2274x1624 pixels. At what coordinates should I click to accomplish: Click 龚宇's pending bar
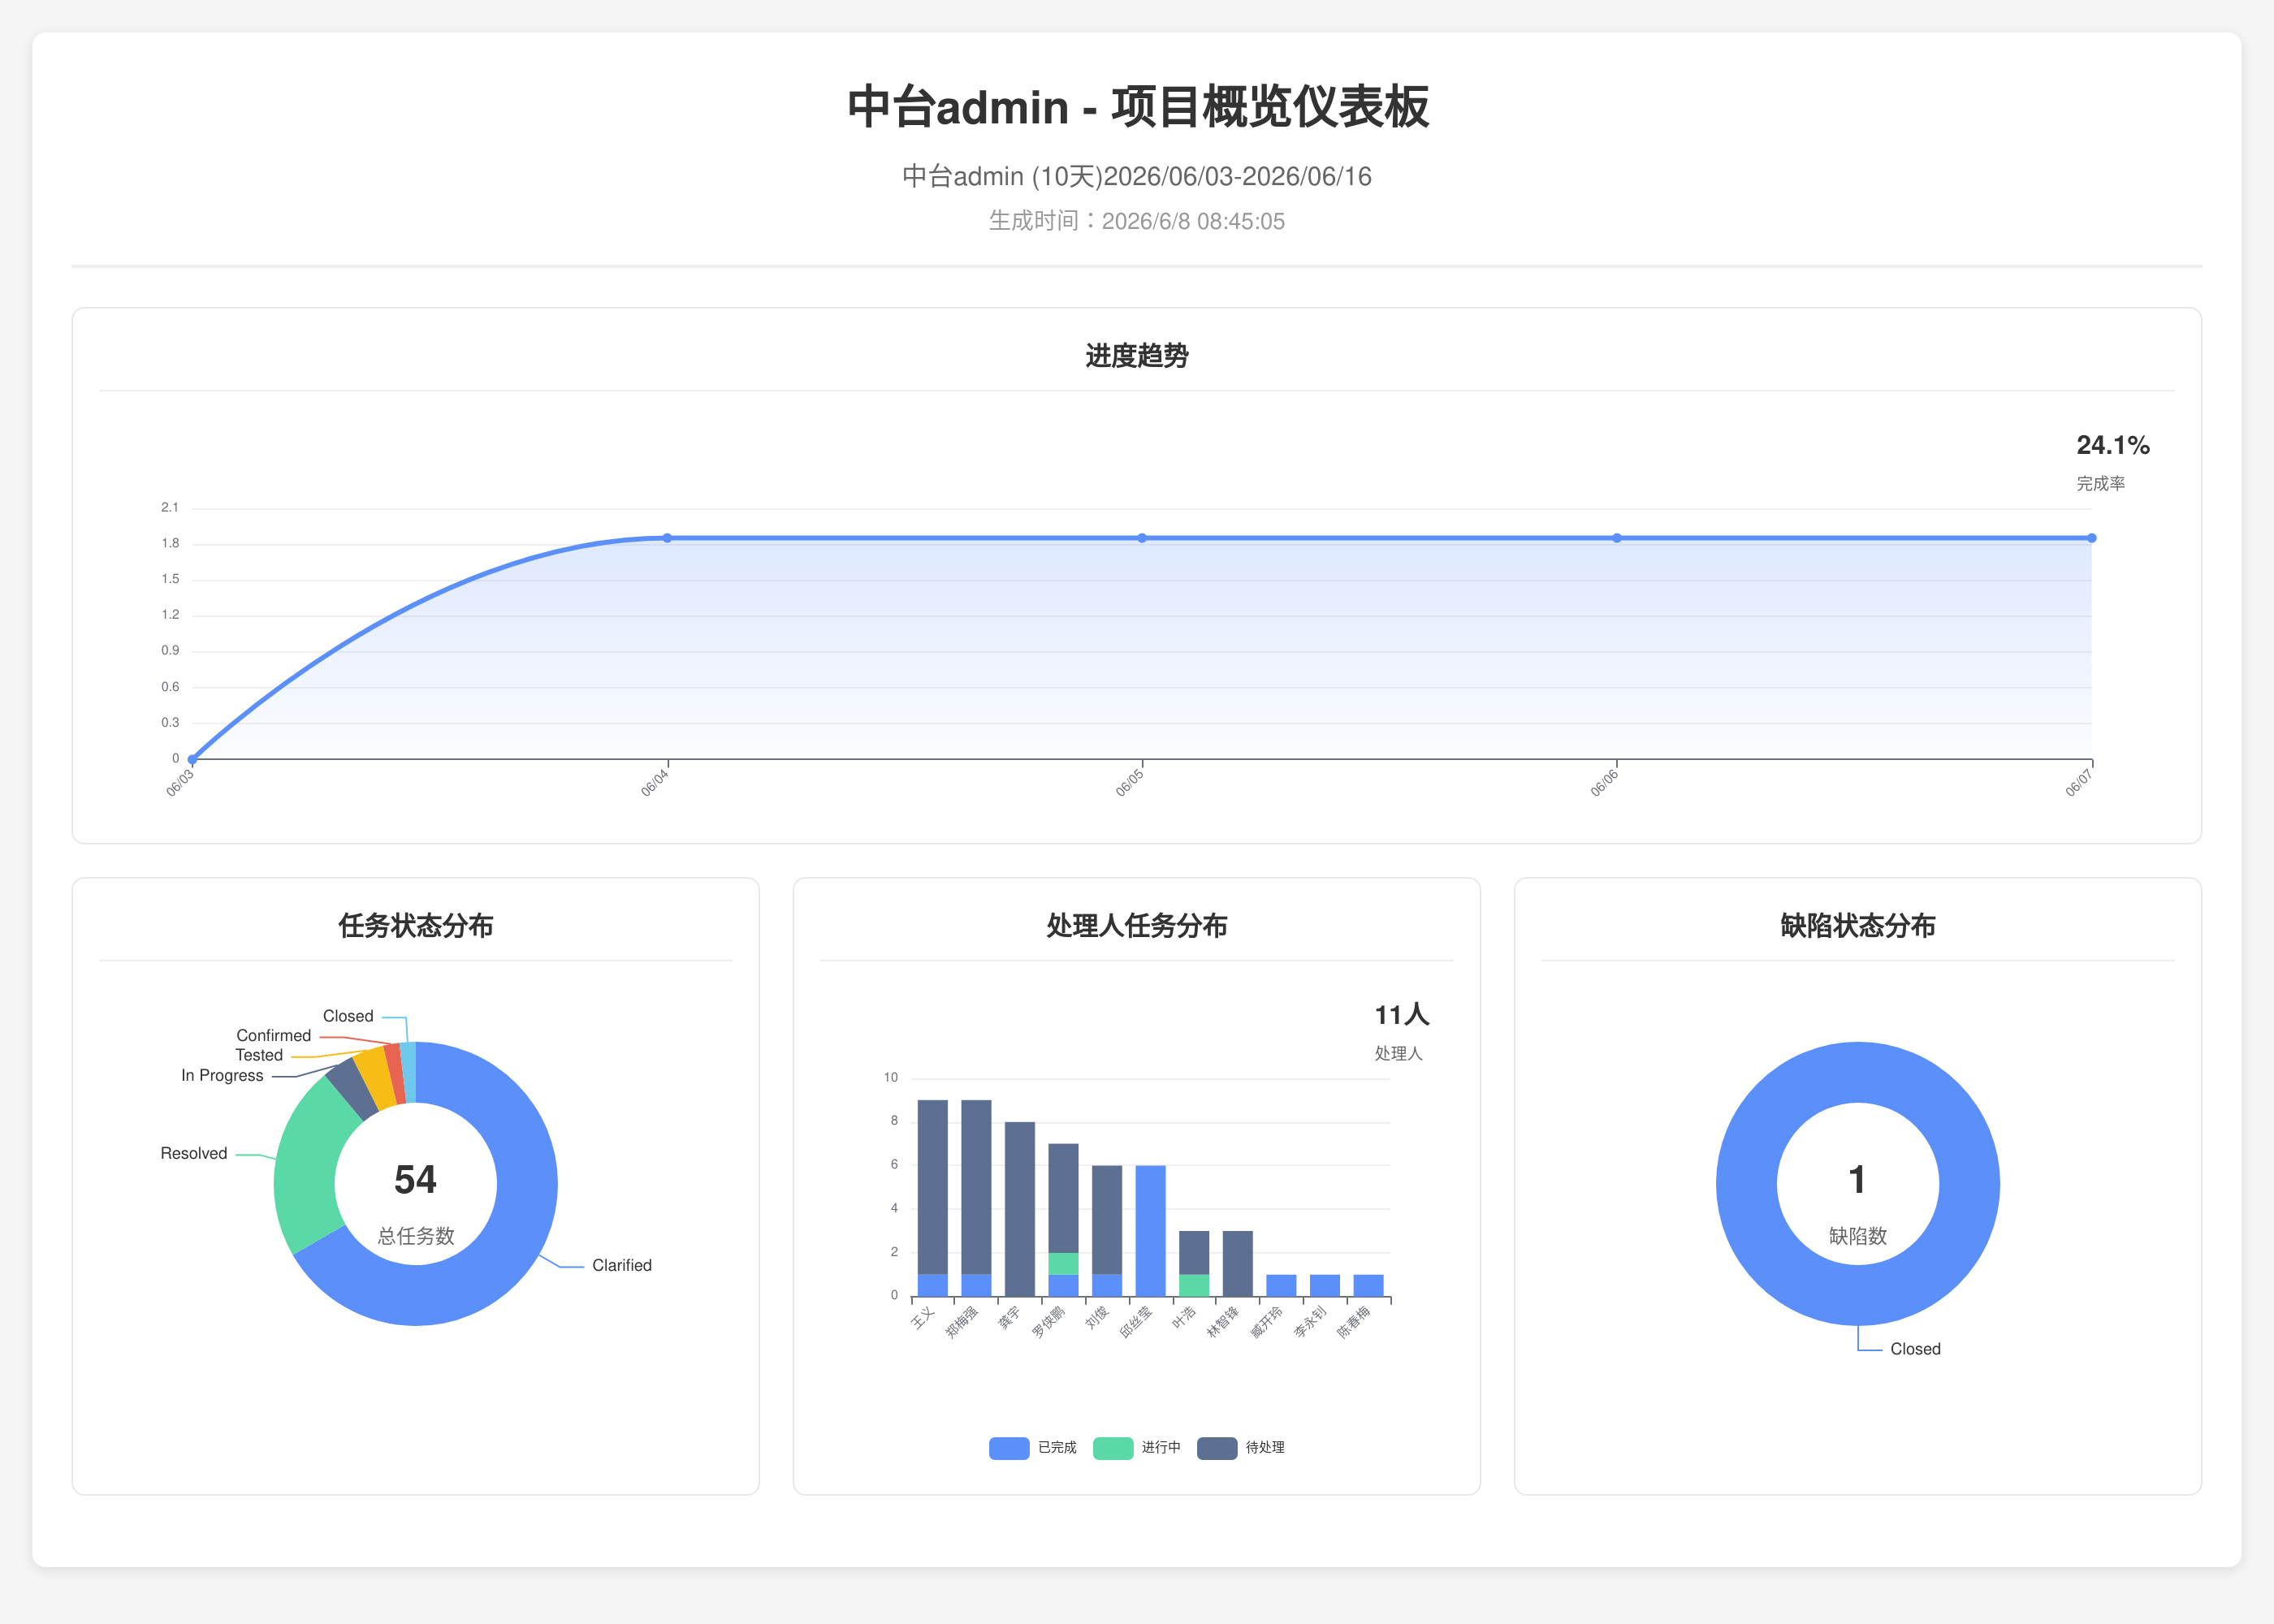point(1020,1209)
